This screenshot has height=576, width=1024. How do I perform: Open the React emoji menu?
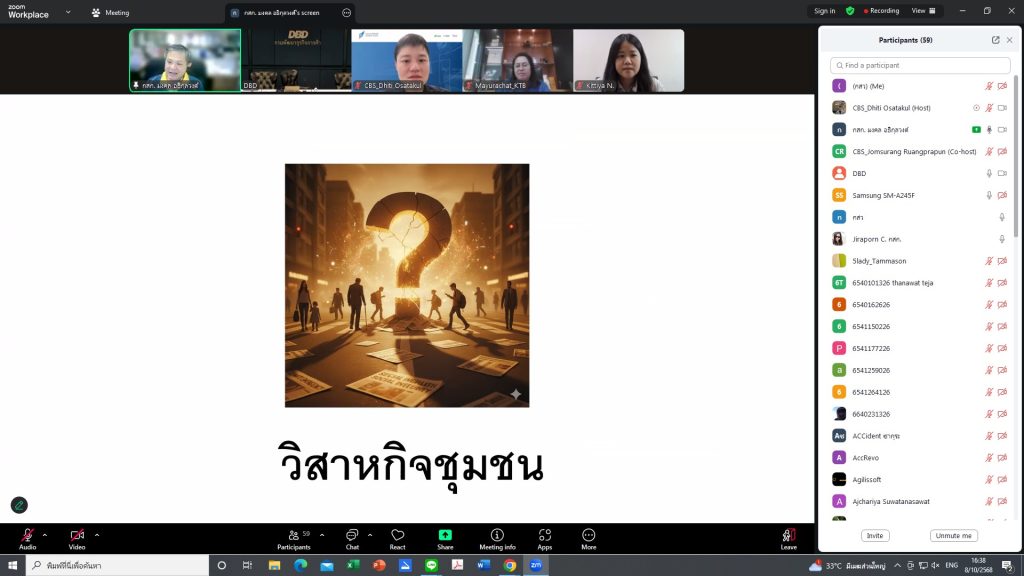(397, 538)
